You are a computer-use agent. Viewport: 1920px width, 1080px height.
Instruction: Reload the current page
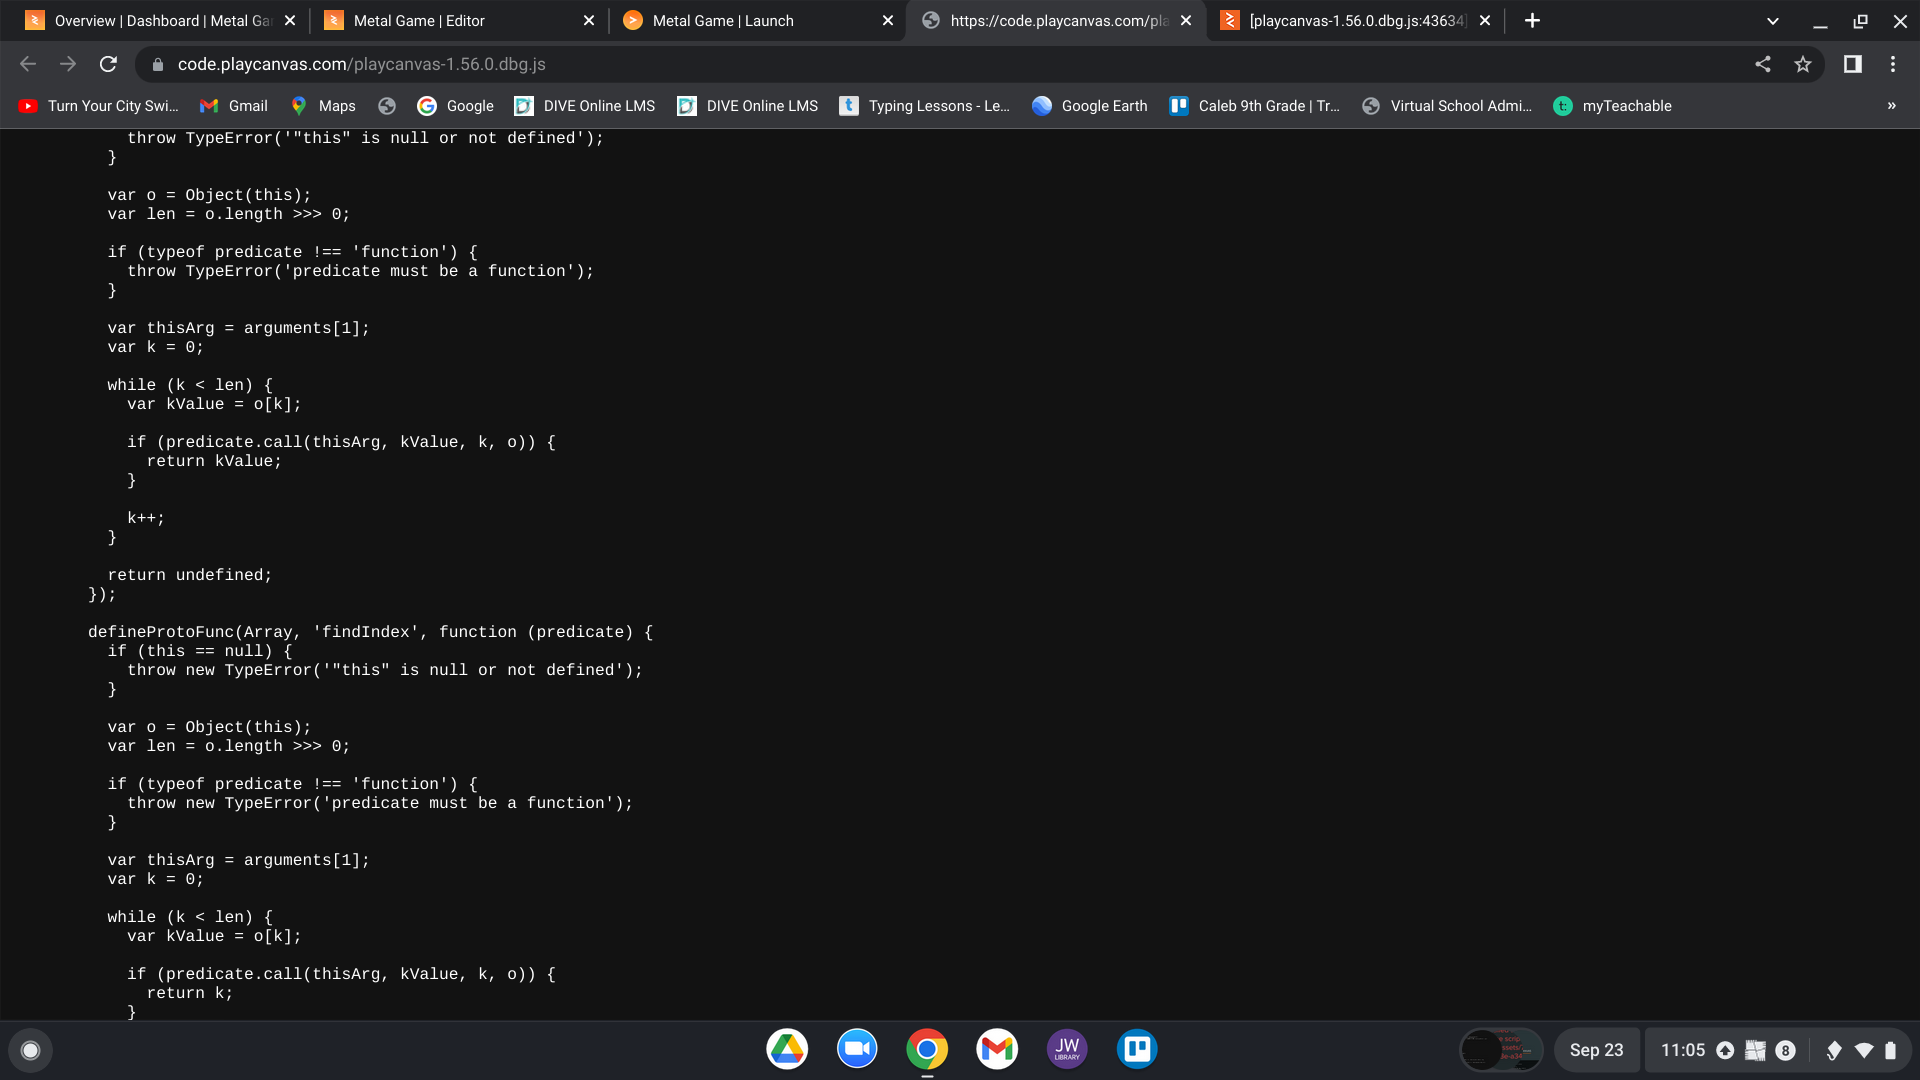(108, 64)
